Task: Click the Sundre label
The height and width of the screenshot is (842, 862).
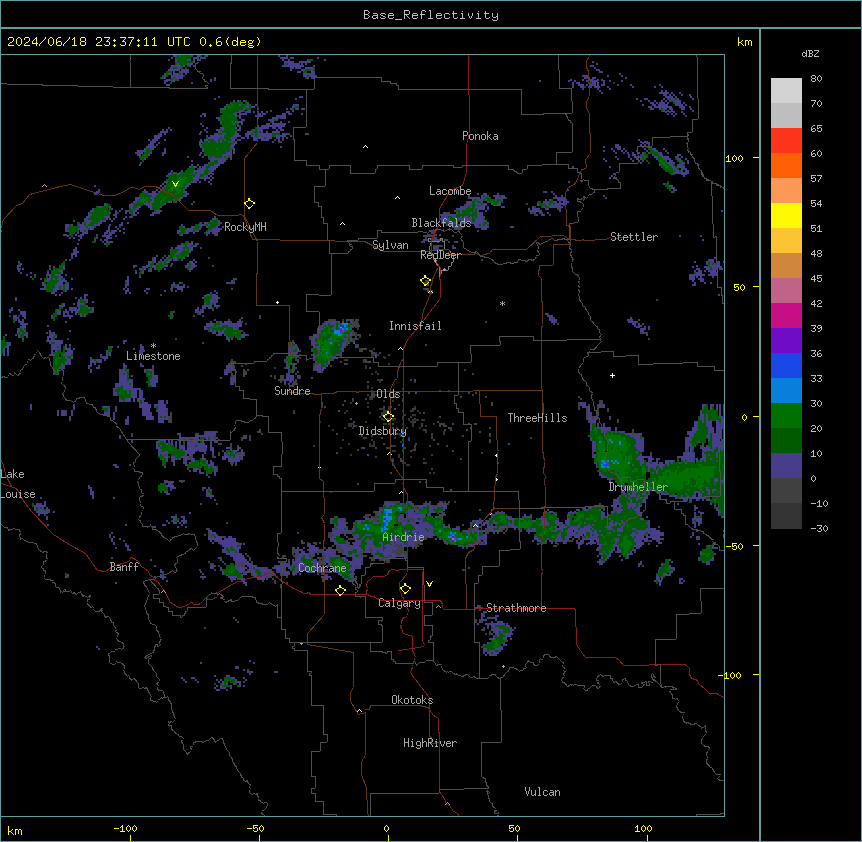Action: coord(292,391)
